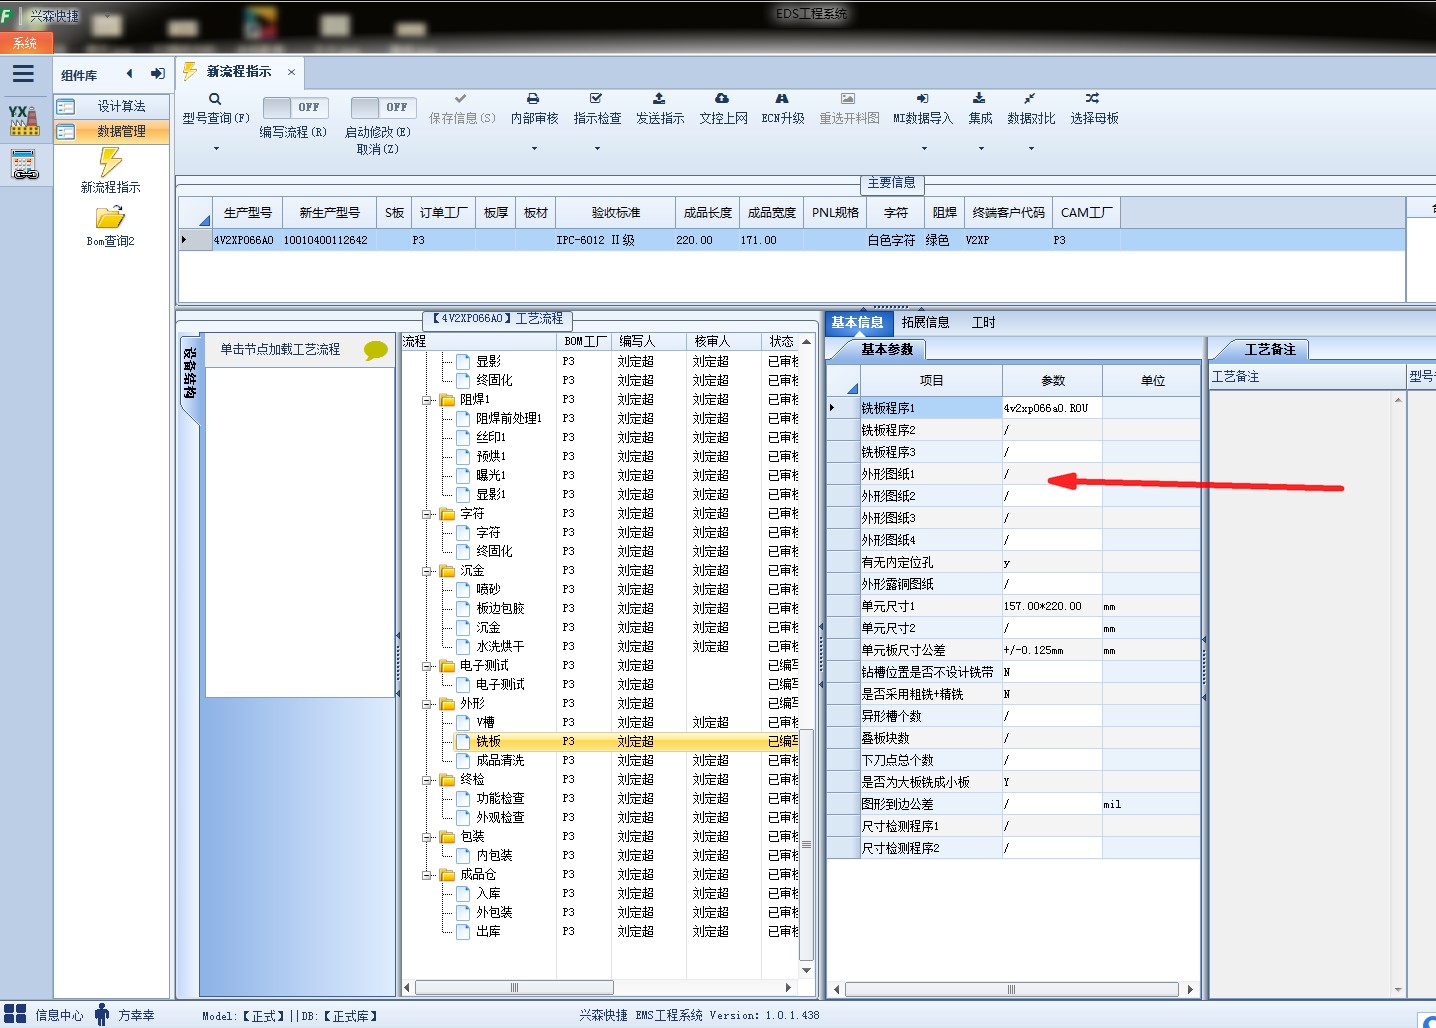Screen dimensions: 1436x1028
Task: Open the dropdown arrow under 内部审核
Action: point(534,149)
